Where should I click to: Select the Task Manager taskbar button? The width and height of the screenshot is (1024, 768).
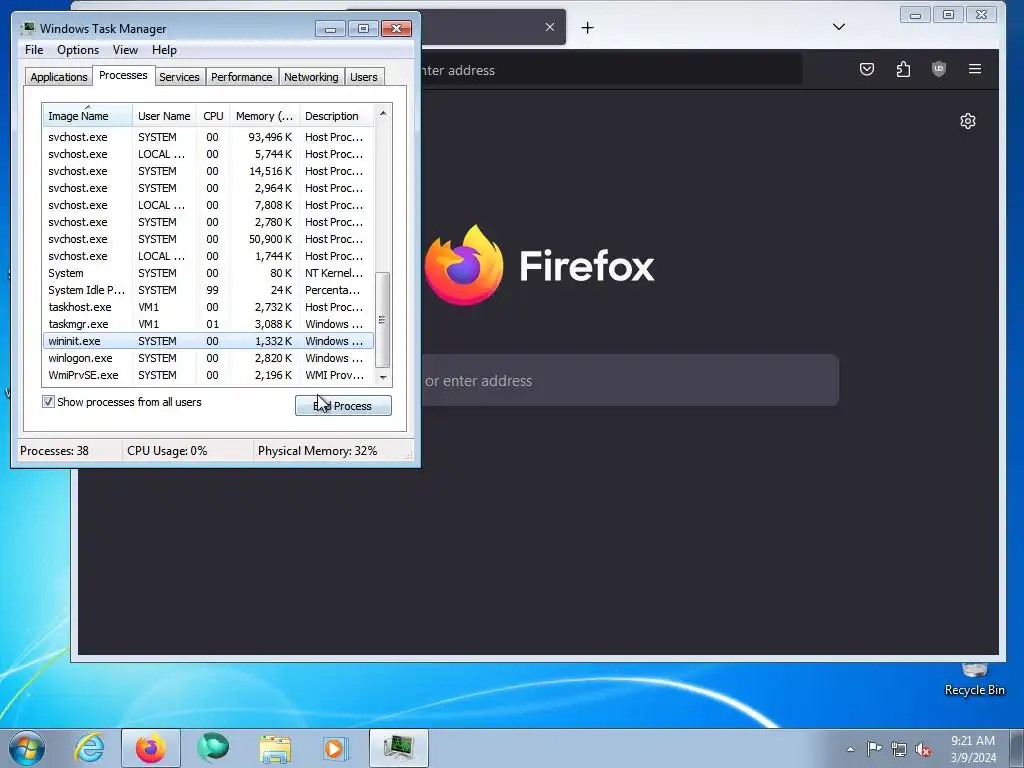398,748
